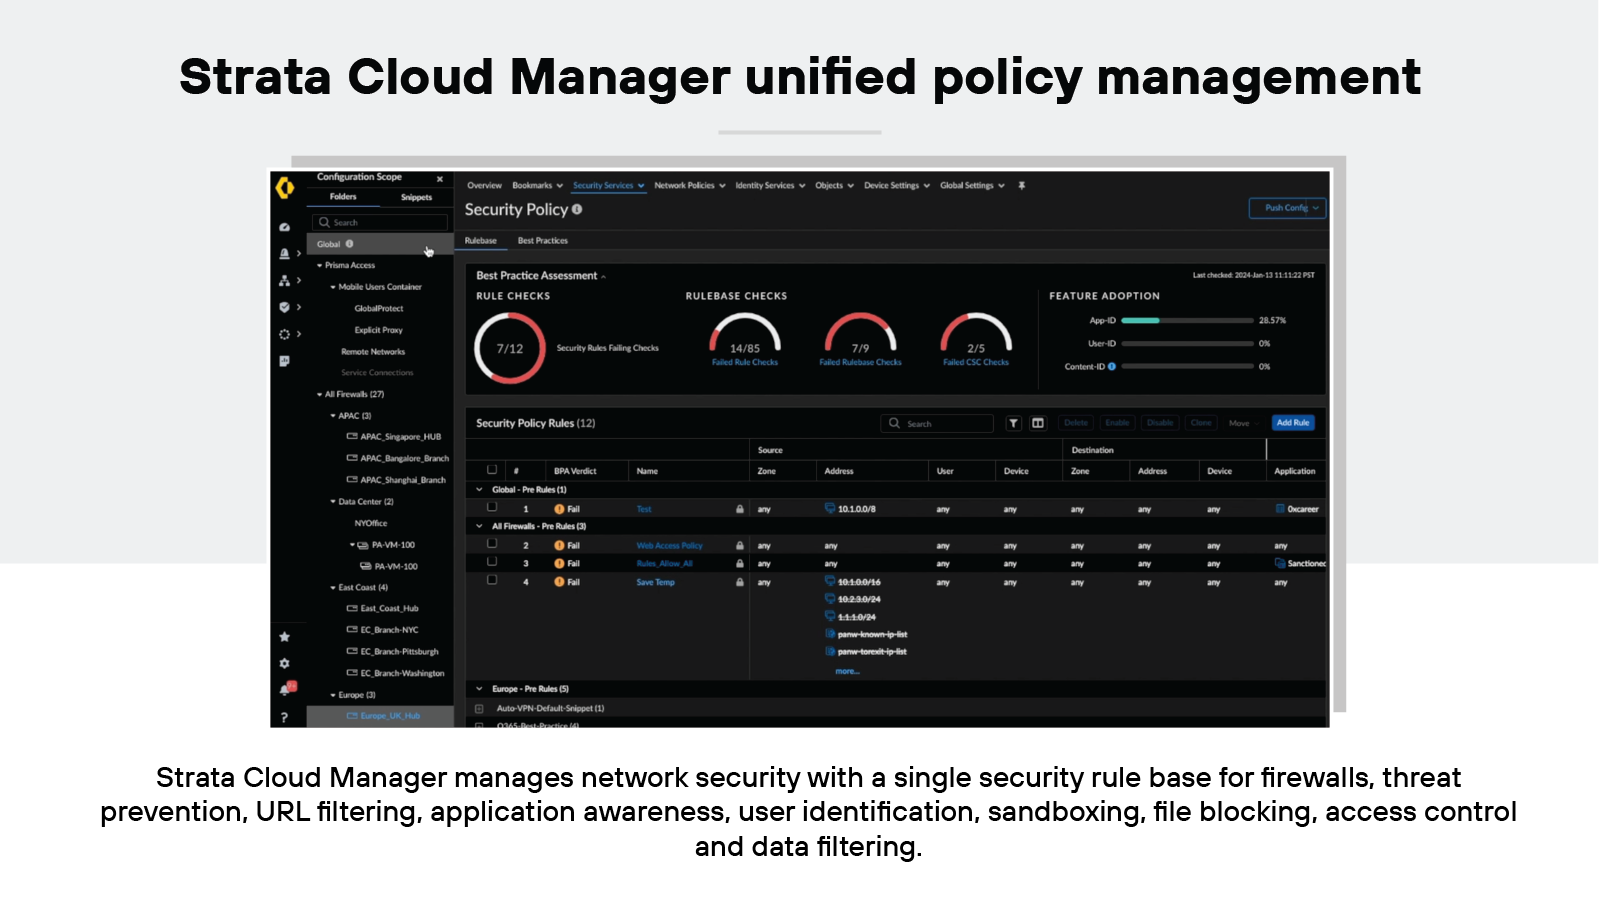Toggle the select-all checkbox in rules header
The width and height of the screenshot is (1600, 900).
pos(492,469)
